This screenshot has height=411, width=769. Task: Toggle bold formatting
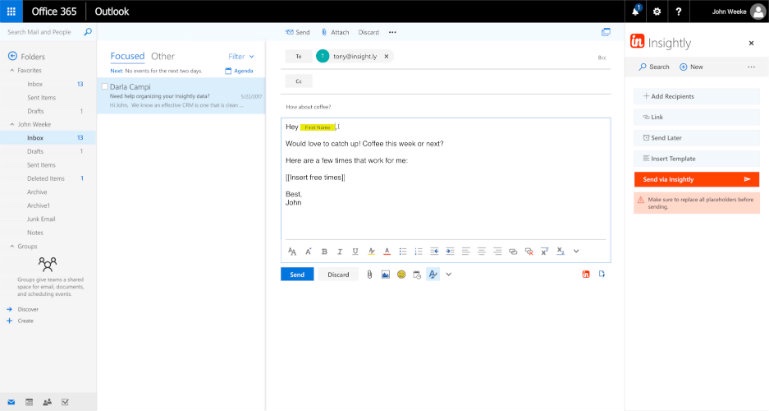point(324,252)
